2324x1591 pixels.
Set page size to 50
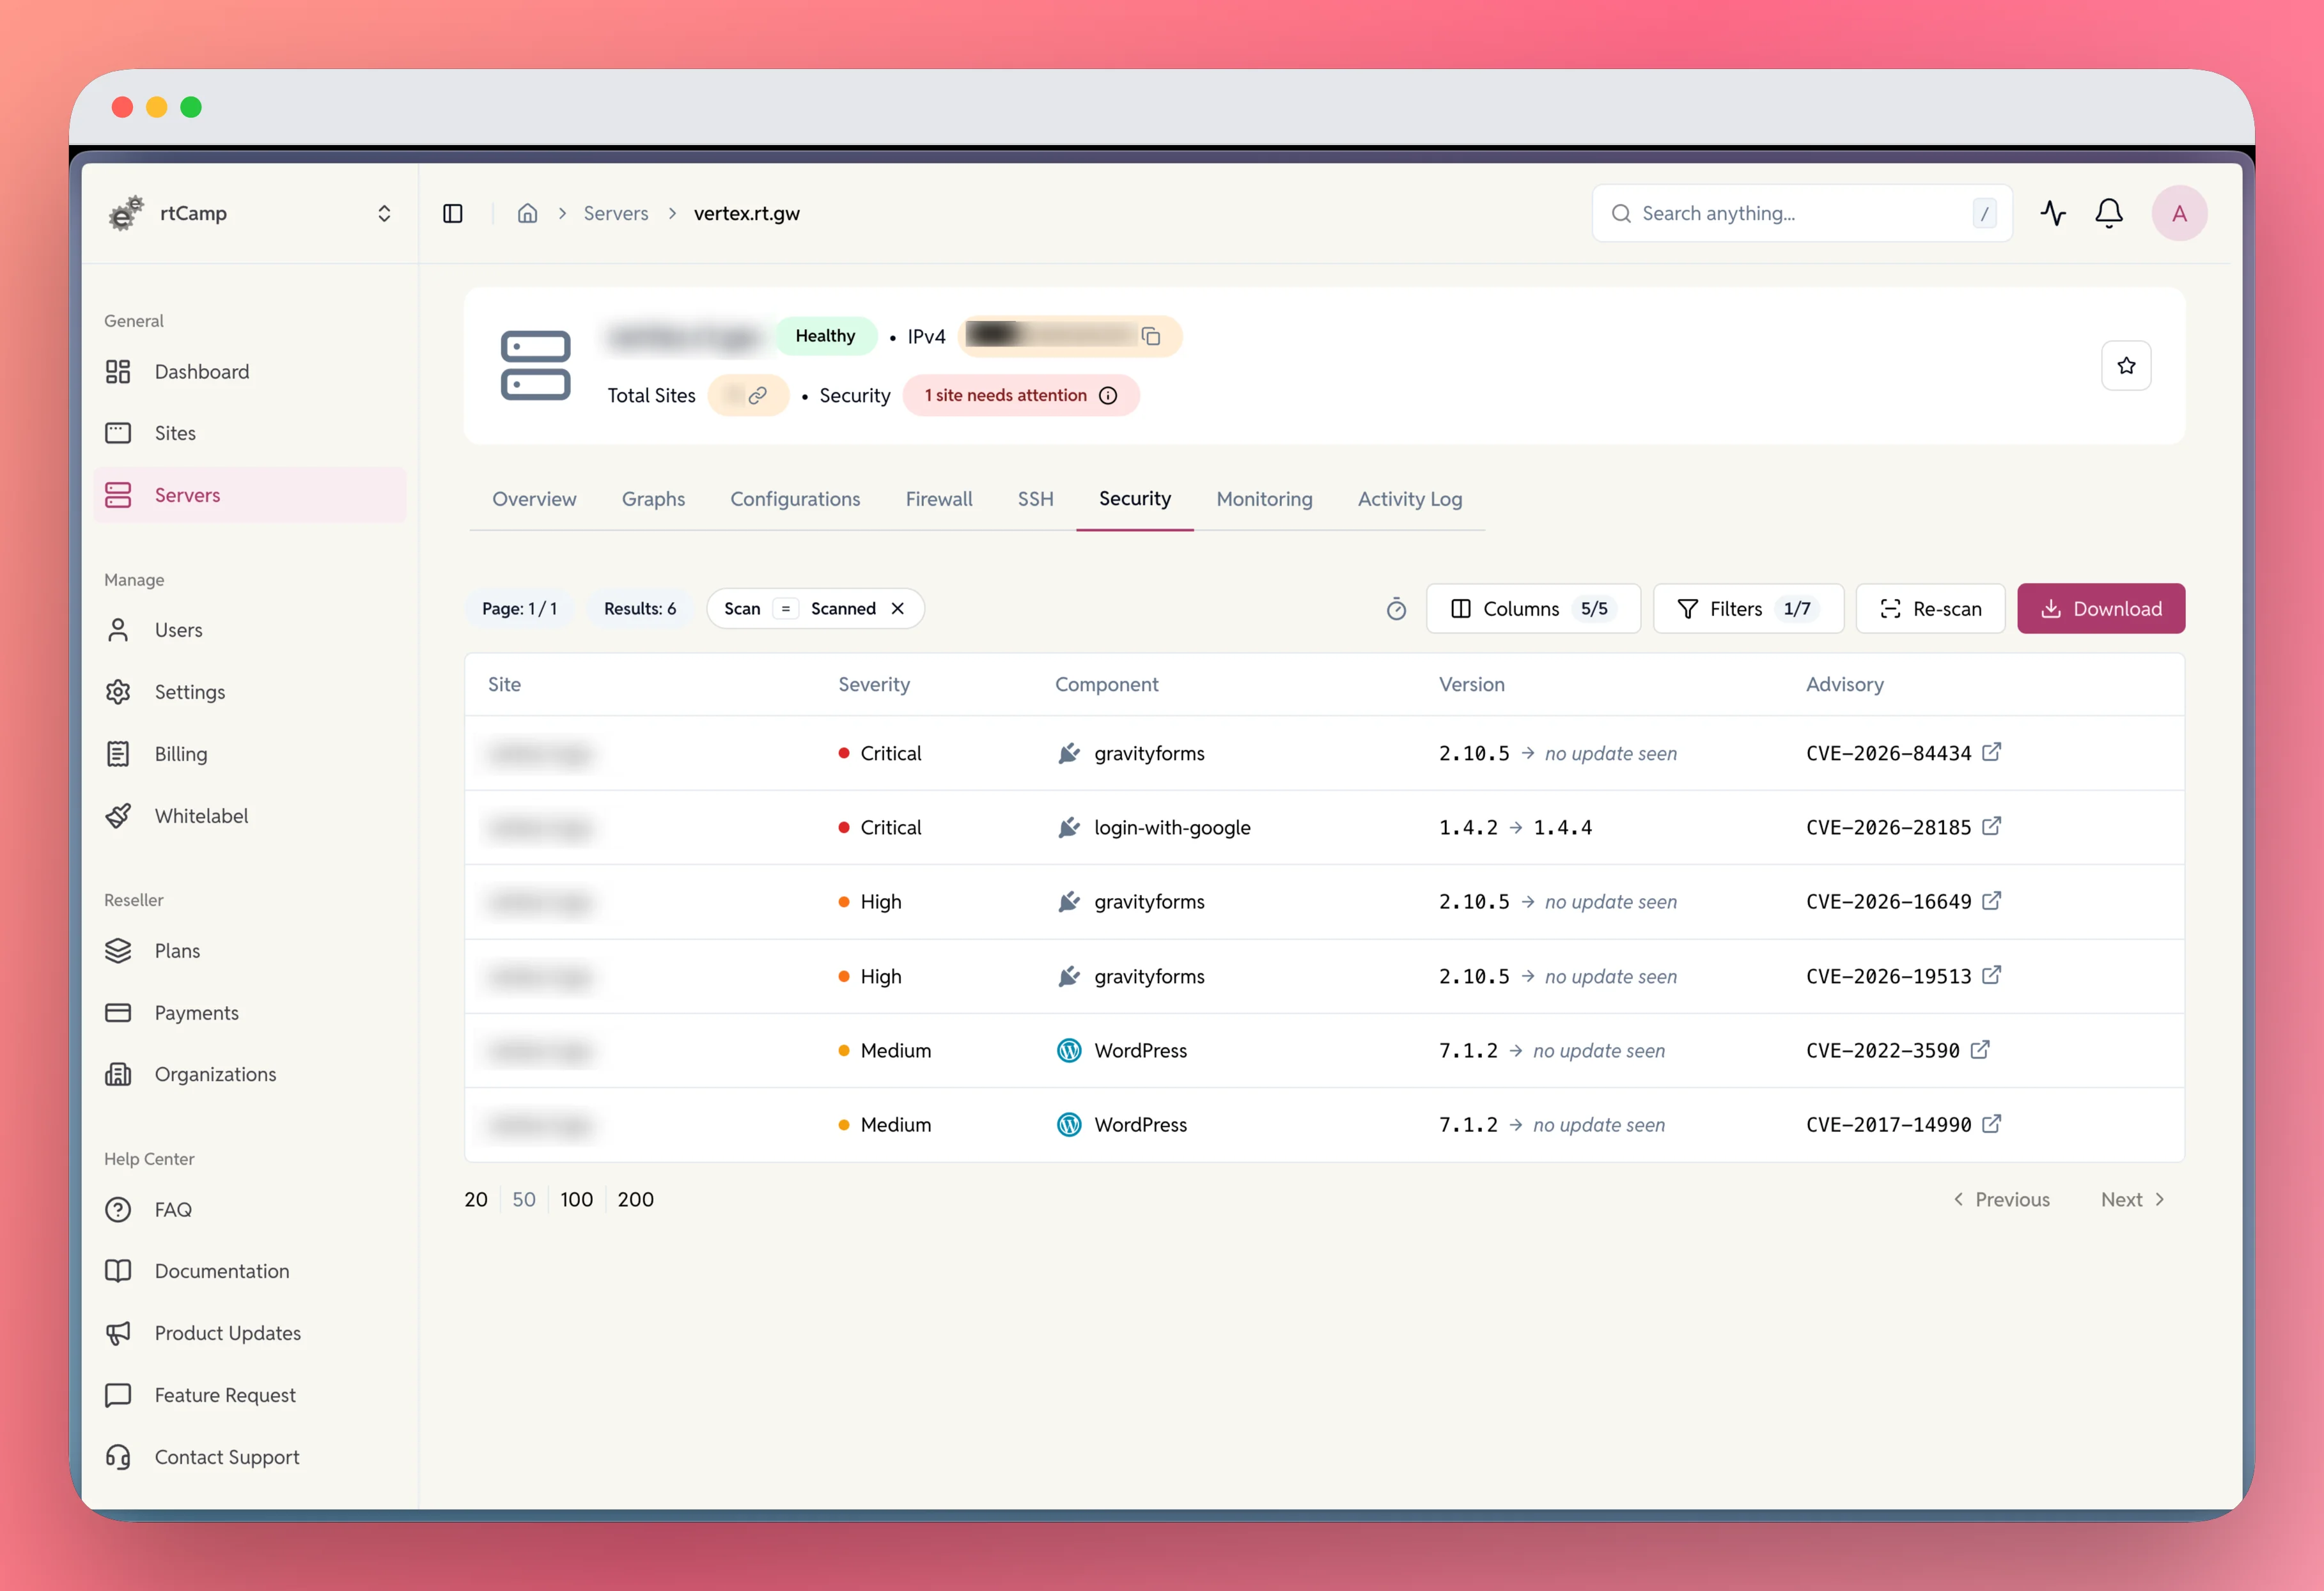[x=524, y=1199]
